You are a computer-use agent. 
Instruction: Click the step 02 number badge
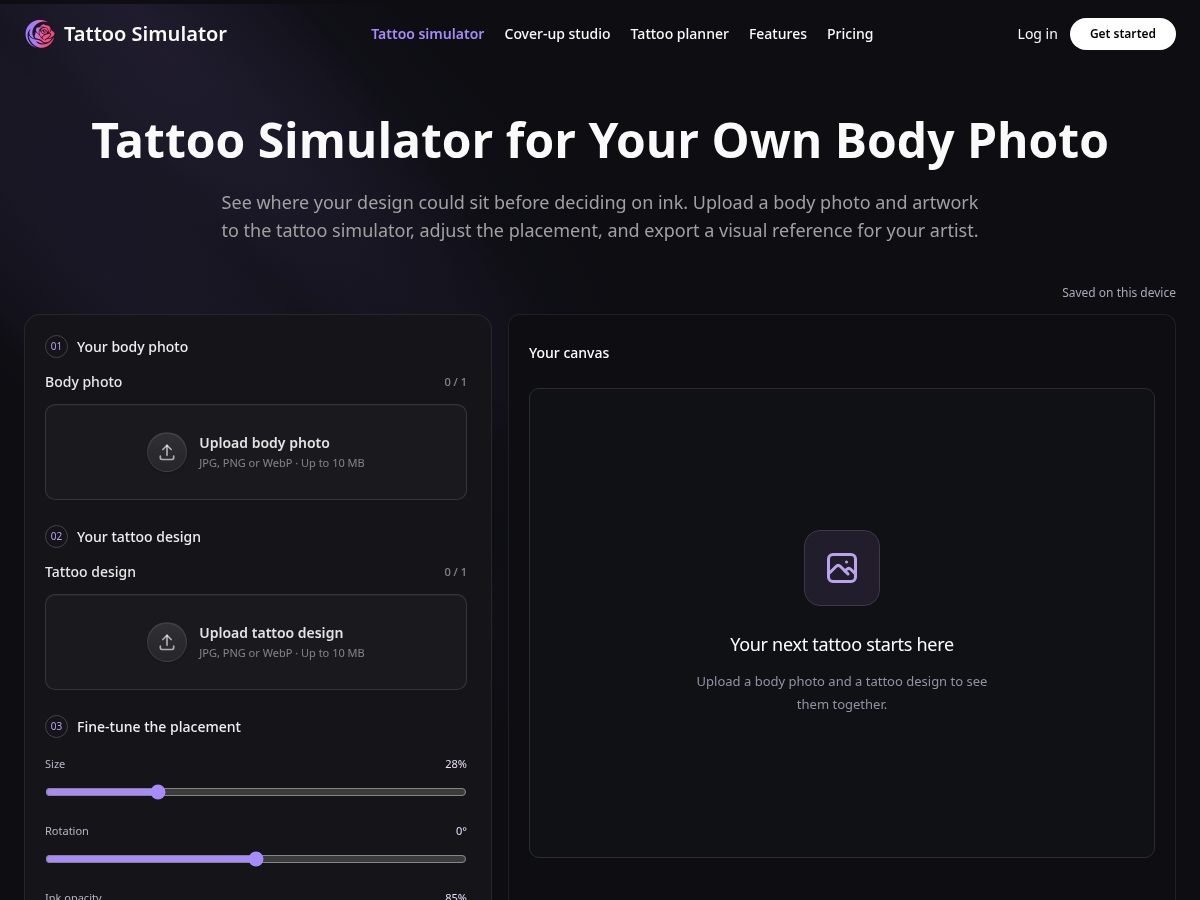point(56,537)
